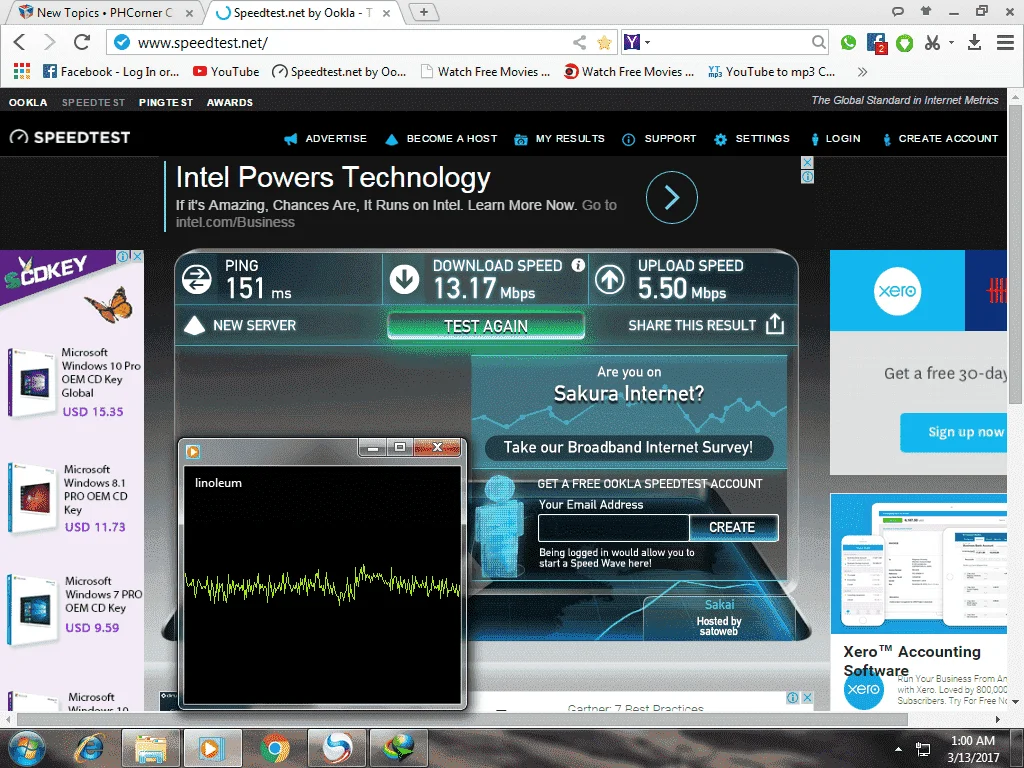Open the Facebook notifications extension icon
This screenshot has height=768, width=1024.
[876, 43]
